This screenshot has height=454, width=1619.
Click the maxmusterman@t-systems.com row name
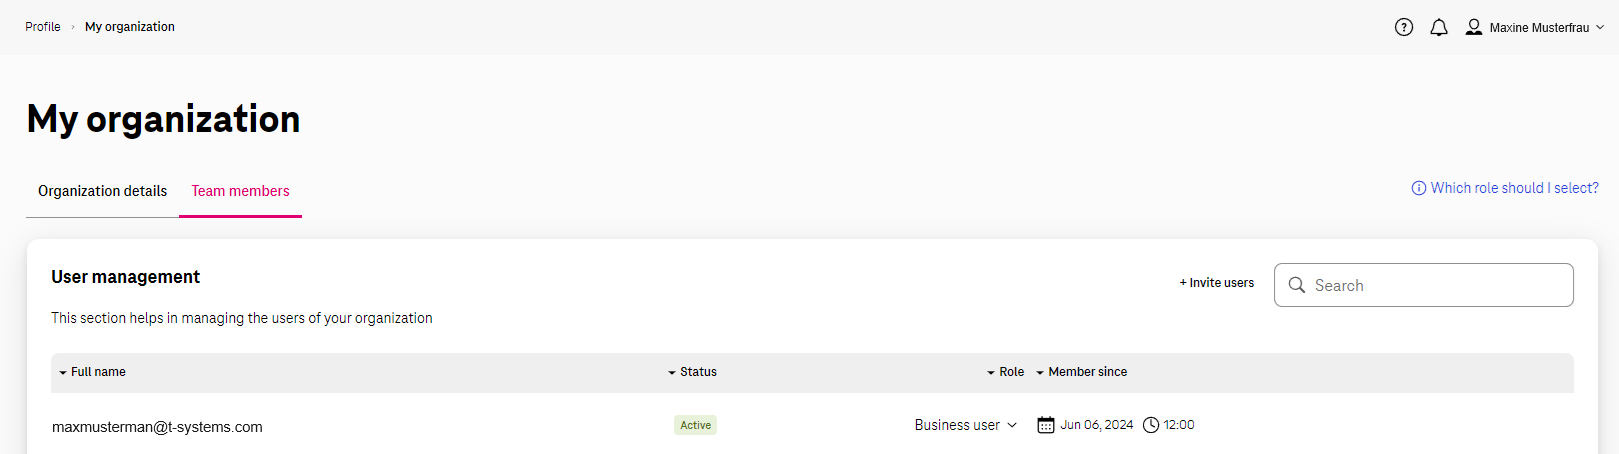157,427
